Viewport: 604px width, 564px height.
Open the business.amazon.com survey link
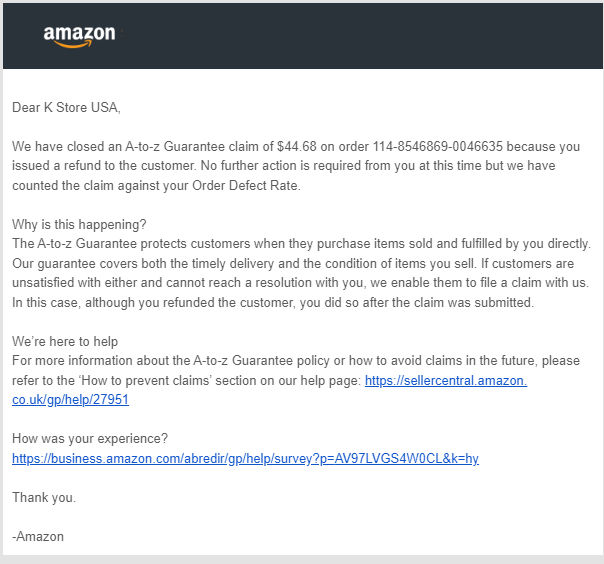click(x=245, y=458)
